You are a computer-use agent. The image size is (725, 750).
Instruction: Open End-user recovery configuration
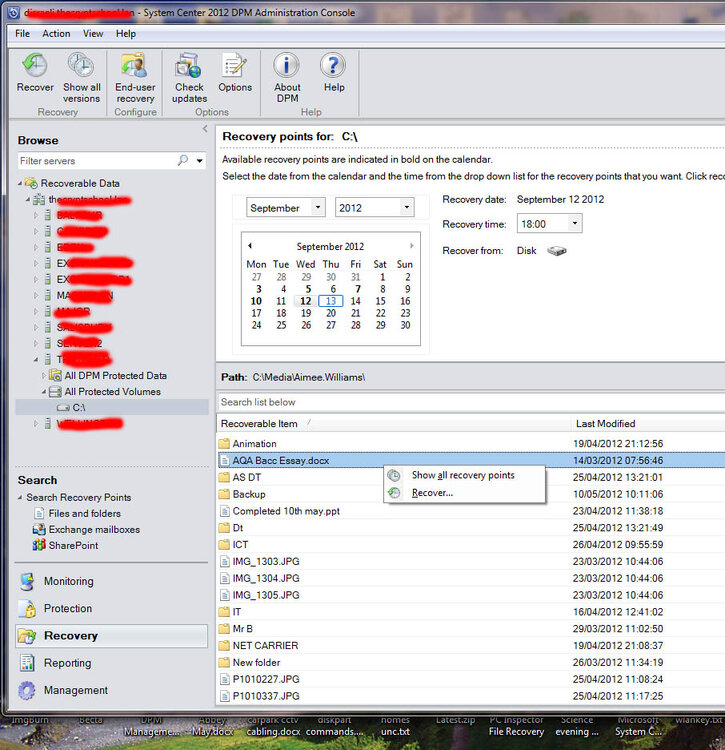pyautogui.click(x=134, y=65)
